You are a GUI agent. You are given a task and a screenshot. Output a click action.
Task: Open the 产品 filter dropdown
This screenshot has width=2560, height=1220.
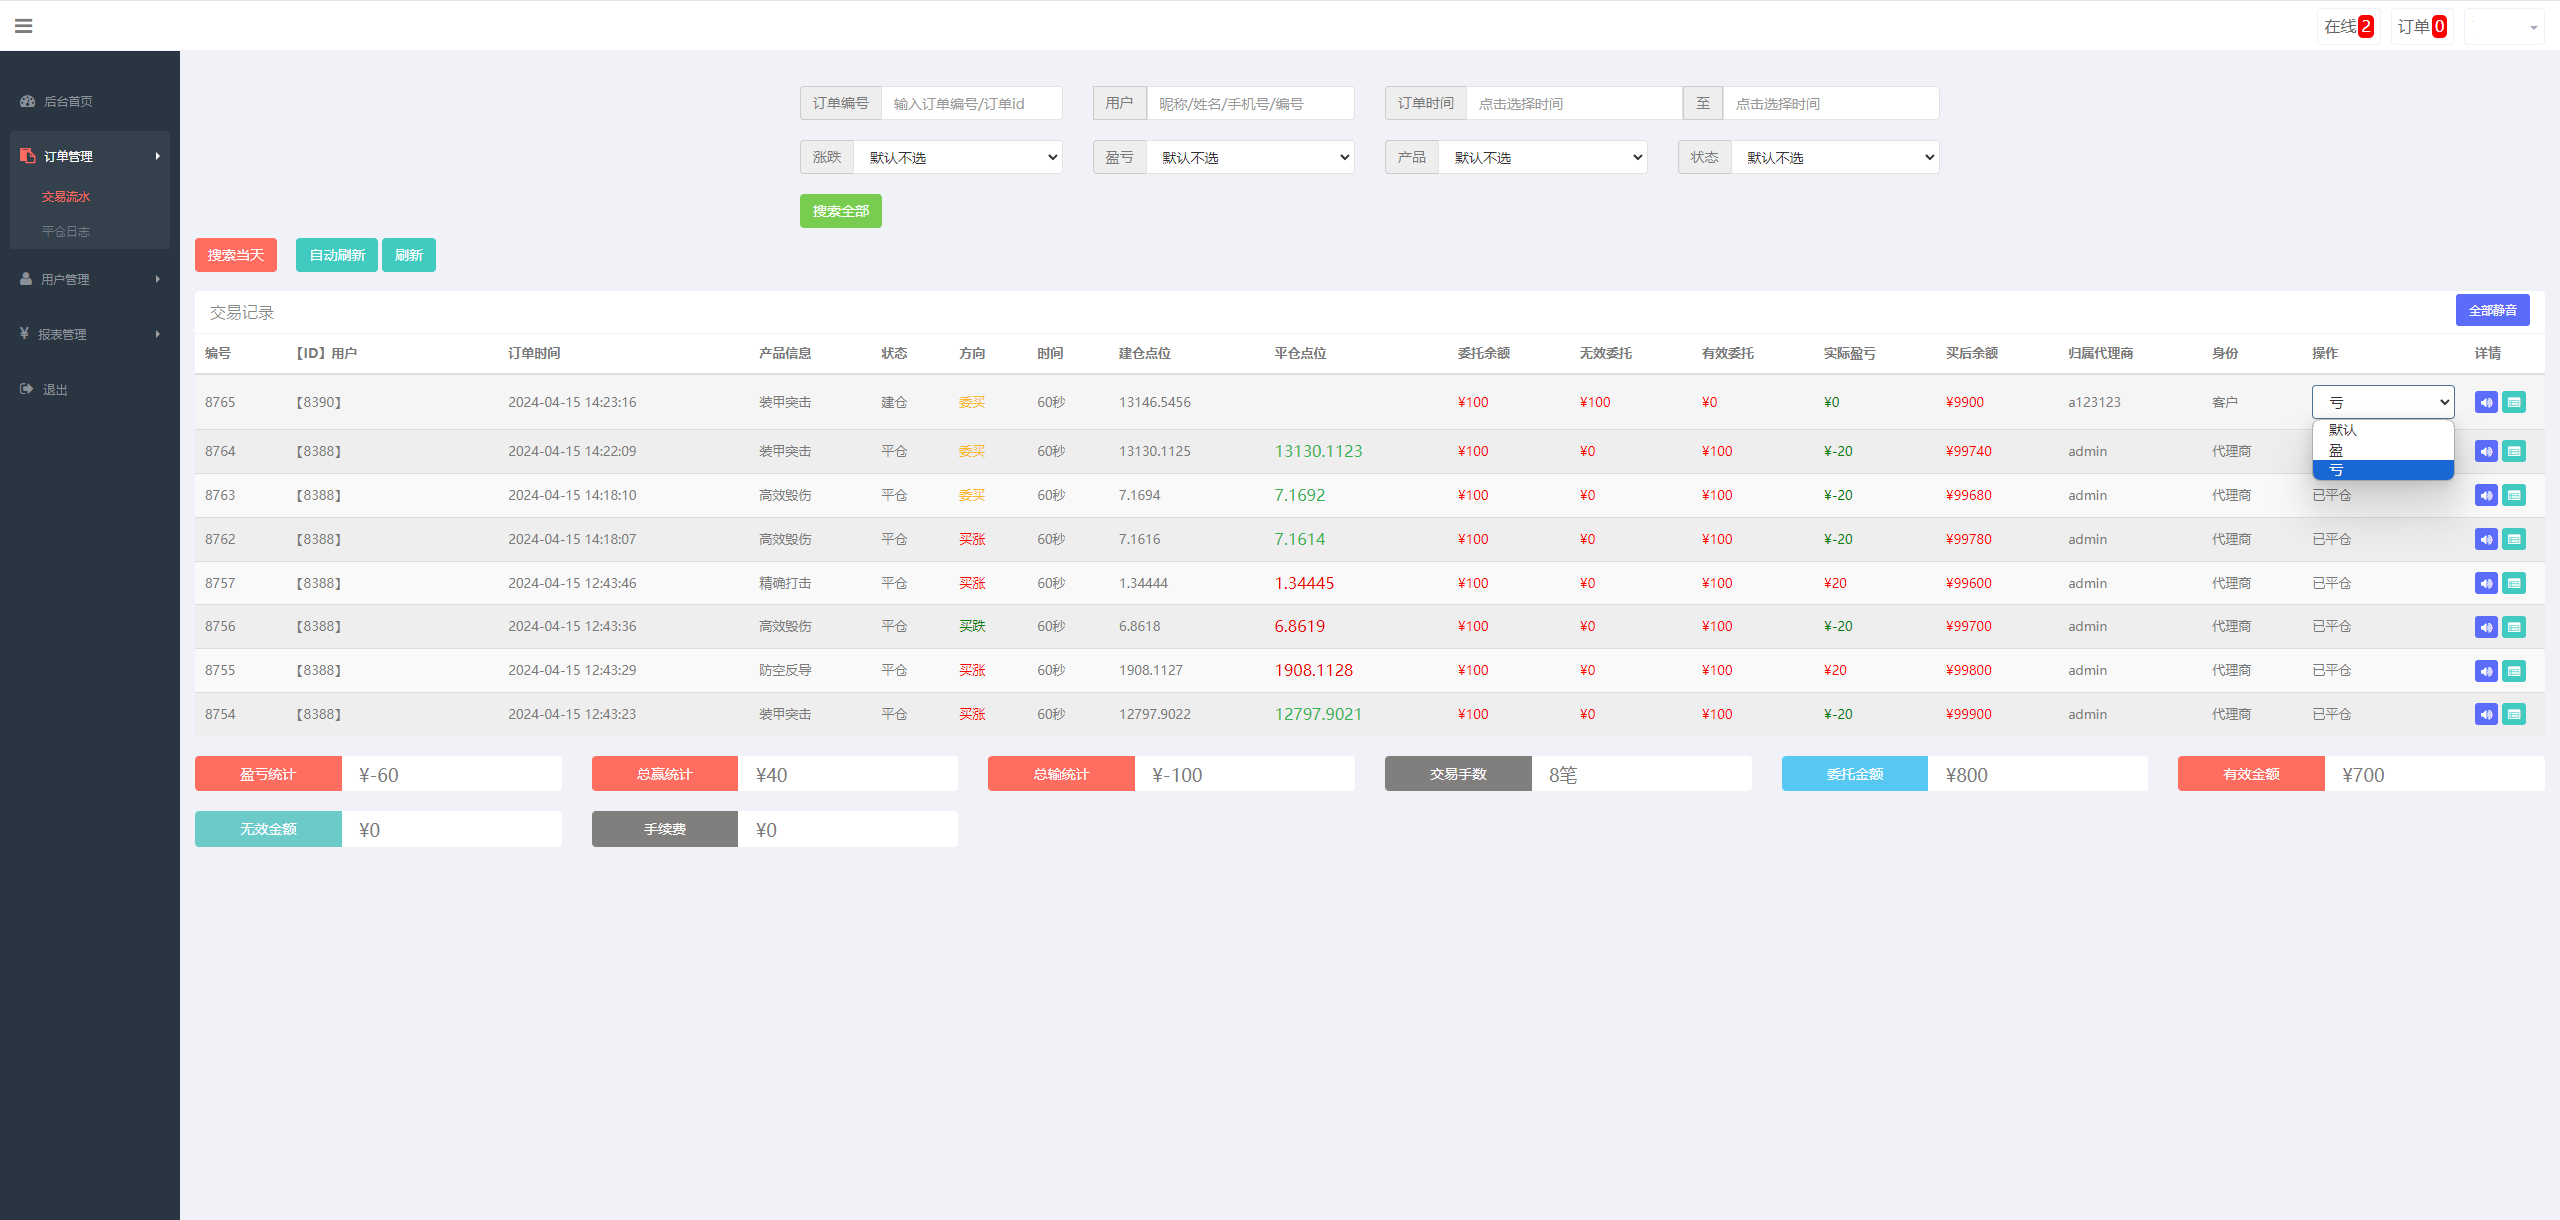coord(1542,157)
